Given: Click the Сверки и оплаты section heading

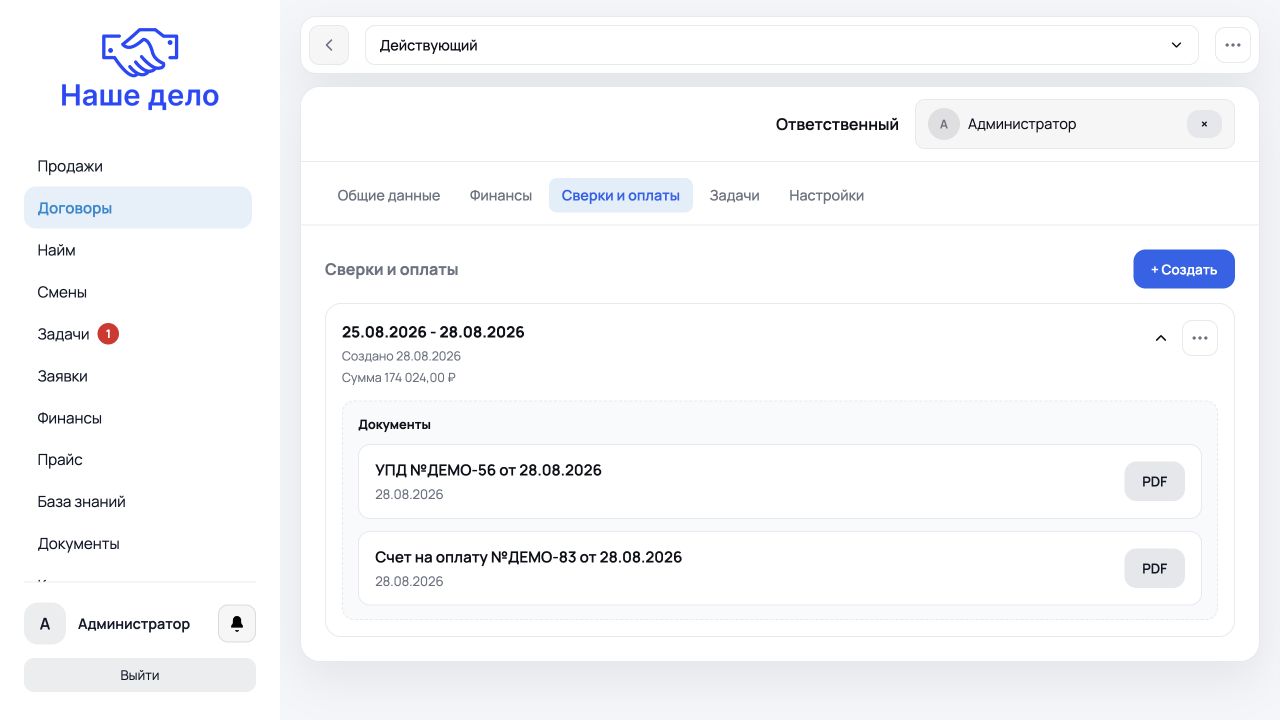Looking at the screenshot, I should click(x=392, y=270).
